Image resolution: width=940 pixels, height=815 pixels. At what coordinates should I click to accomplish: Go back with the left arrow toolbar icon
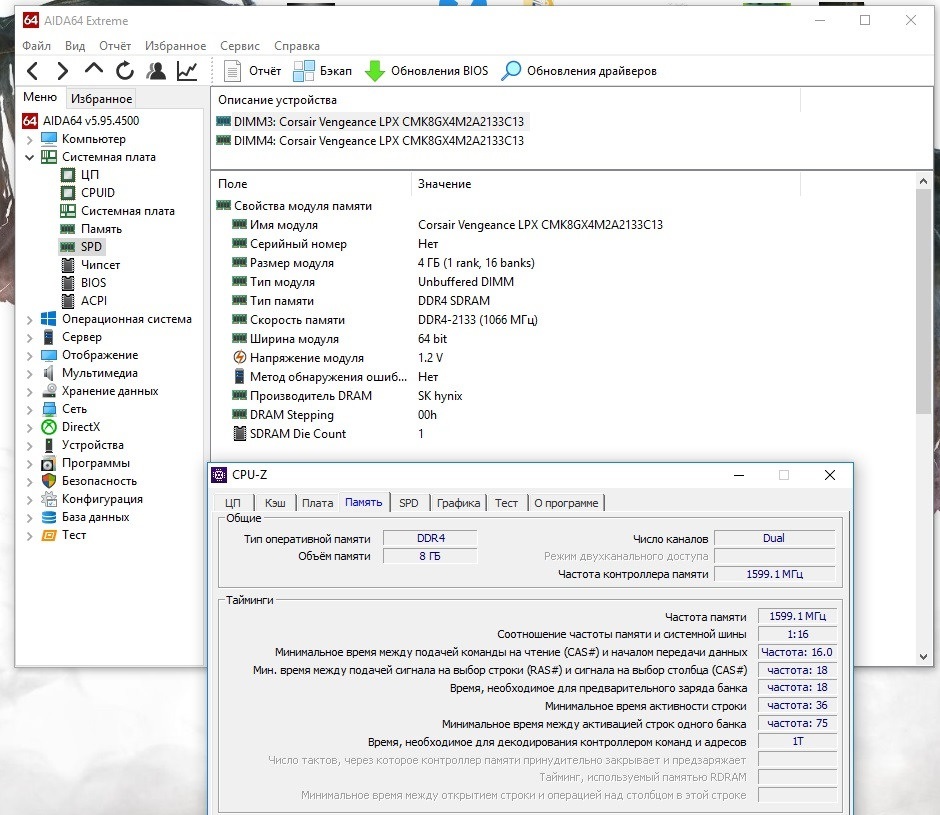tap(33, 71)
